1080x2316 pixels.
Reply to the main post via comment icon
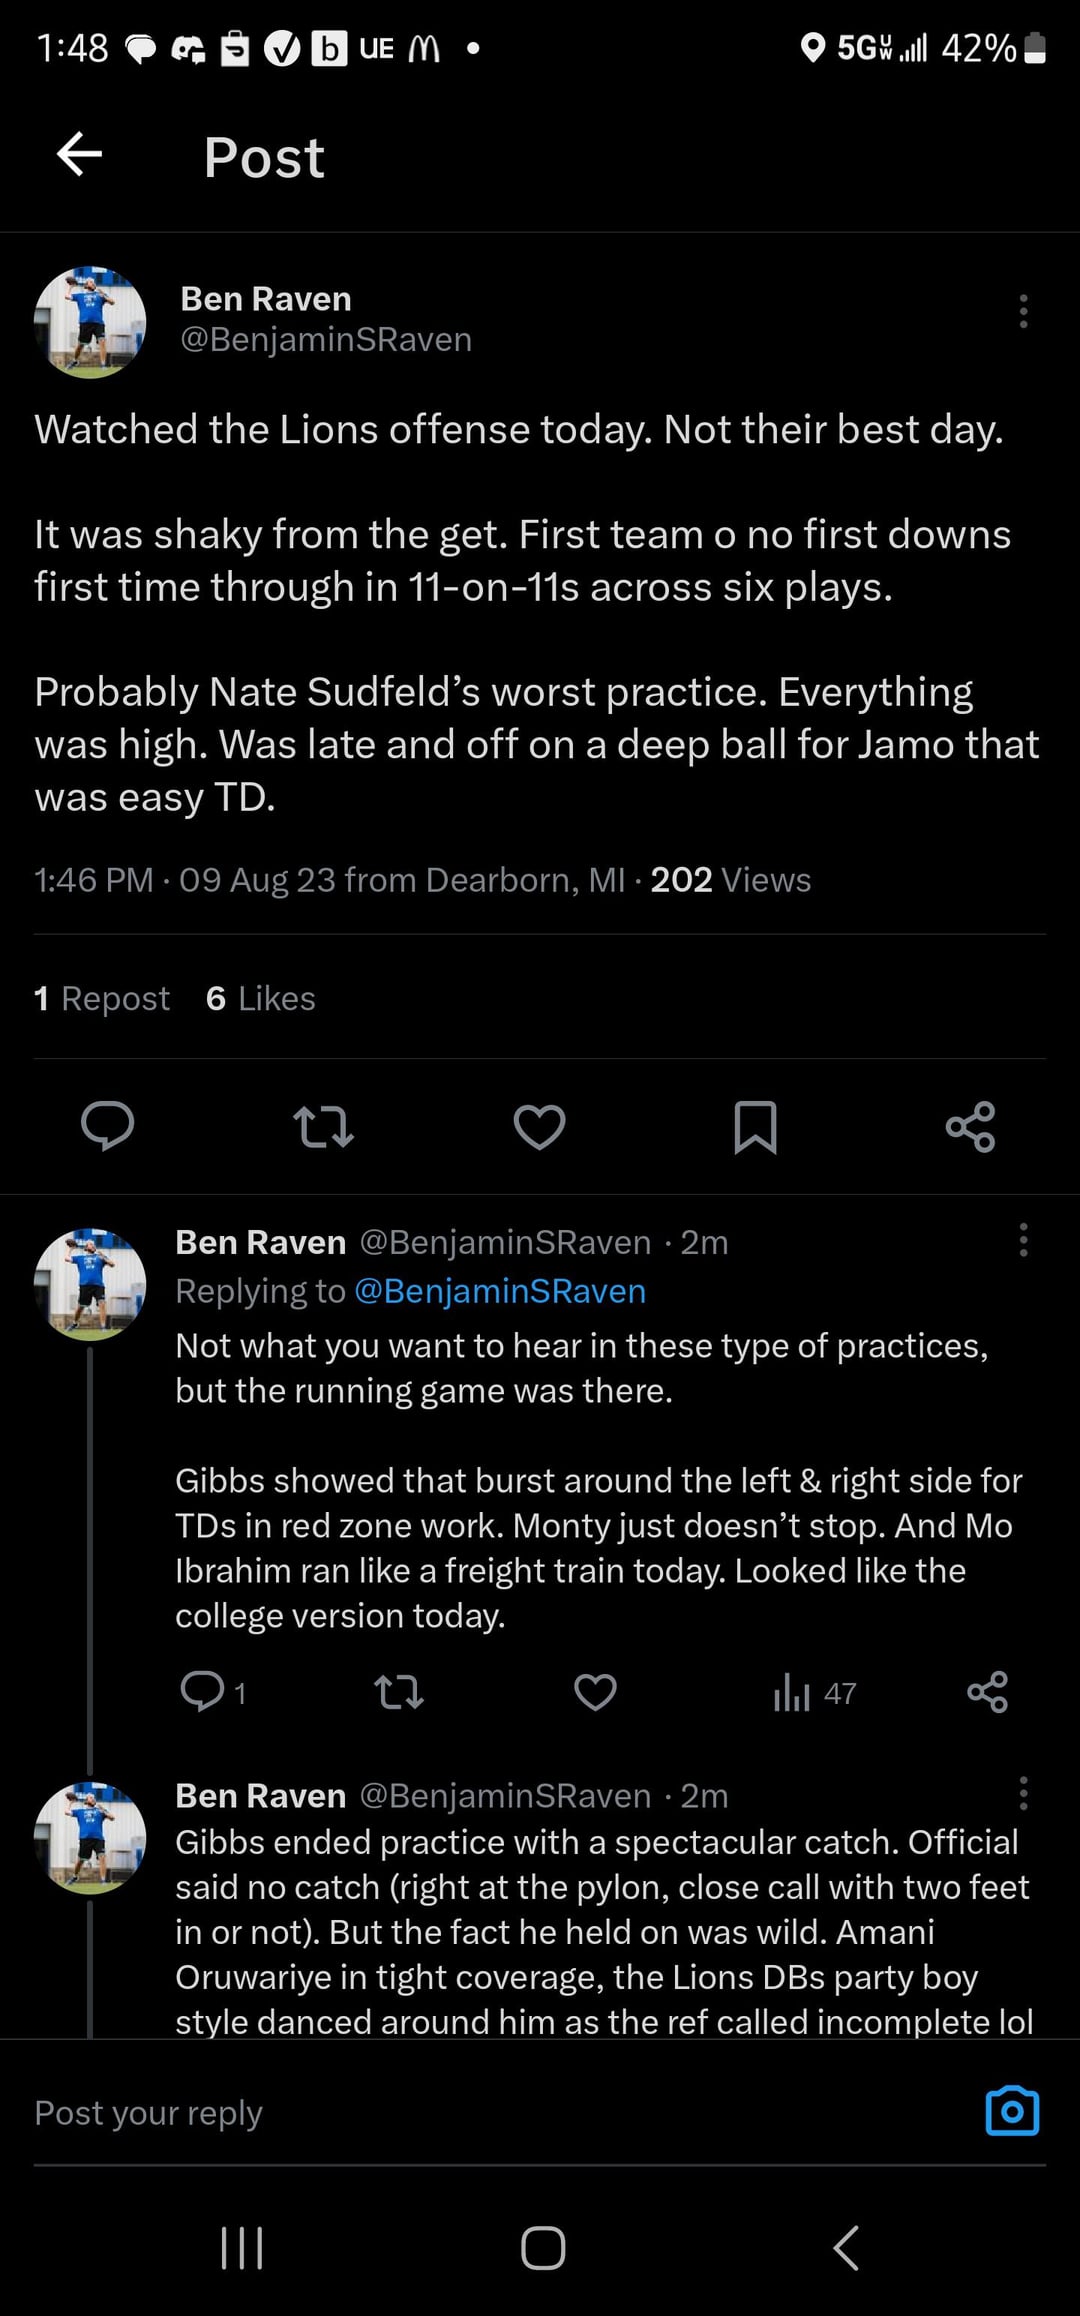coord(107,1127)
